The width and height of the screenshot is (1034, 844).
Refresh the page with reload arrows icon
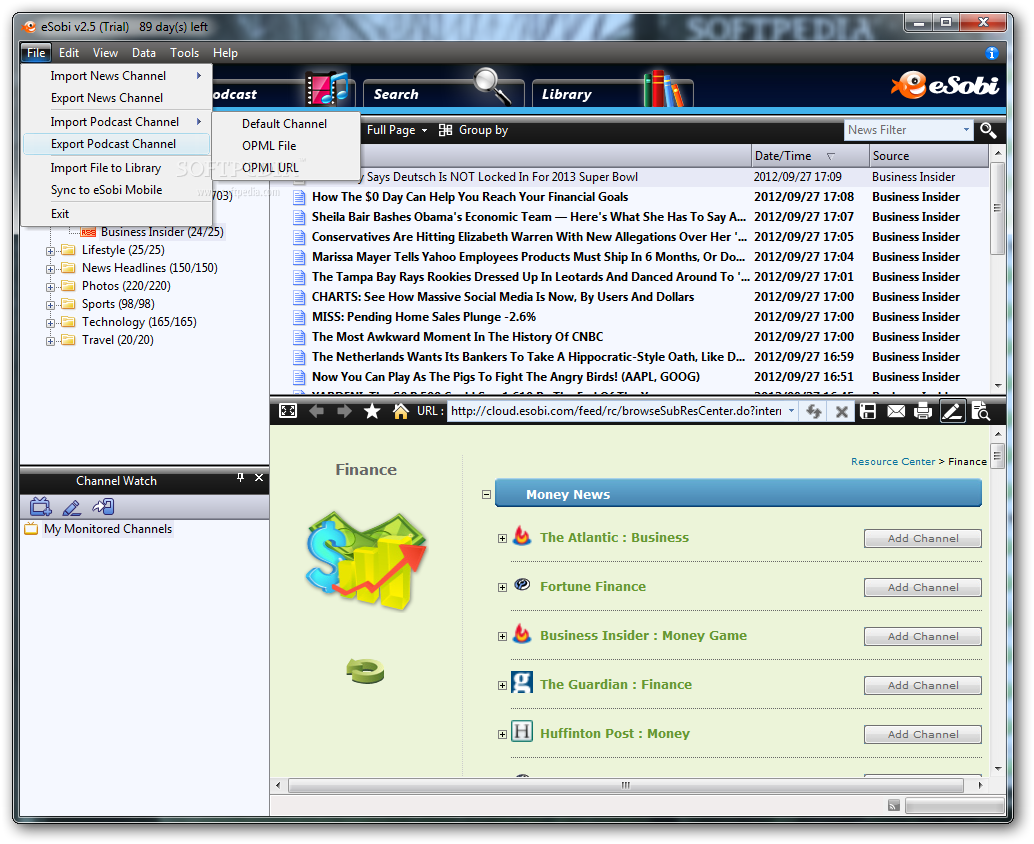point(814,411)
